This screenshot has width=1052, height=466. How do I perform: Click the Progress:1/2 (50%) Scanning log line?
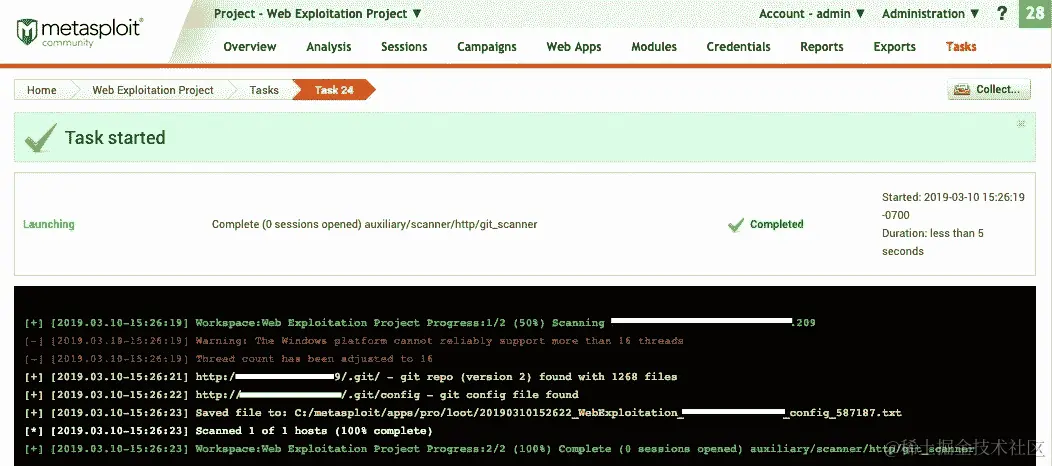point(420,323)
